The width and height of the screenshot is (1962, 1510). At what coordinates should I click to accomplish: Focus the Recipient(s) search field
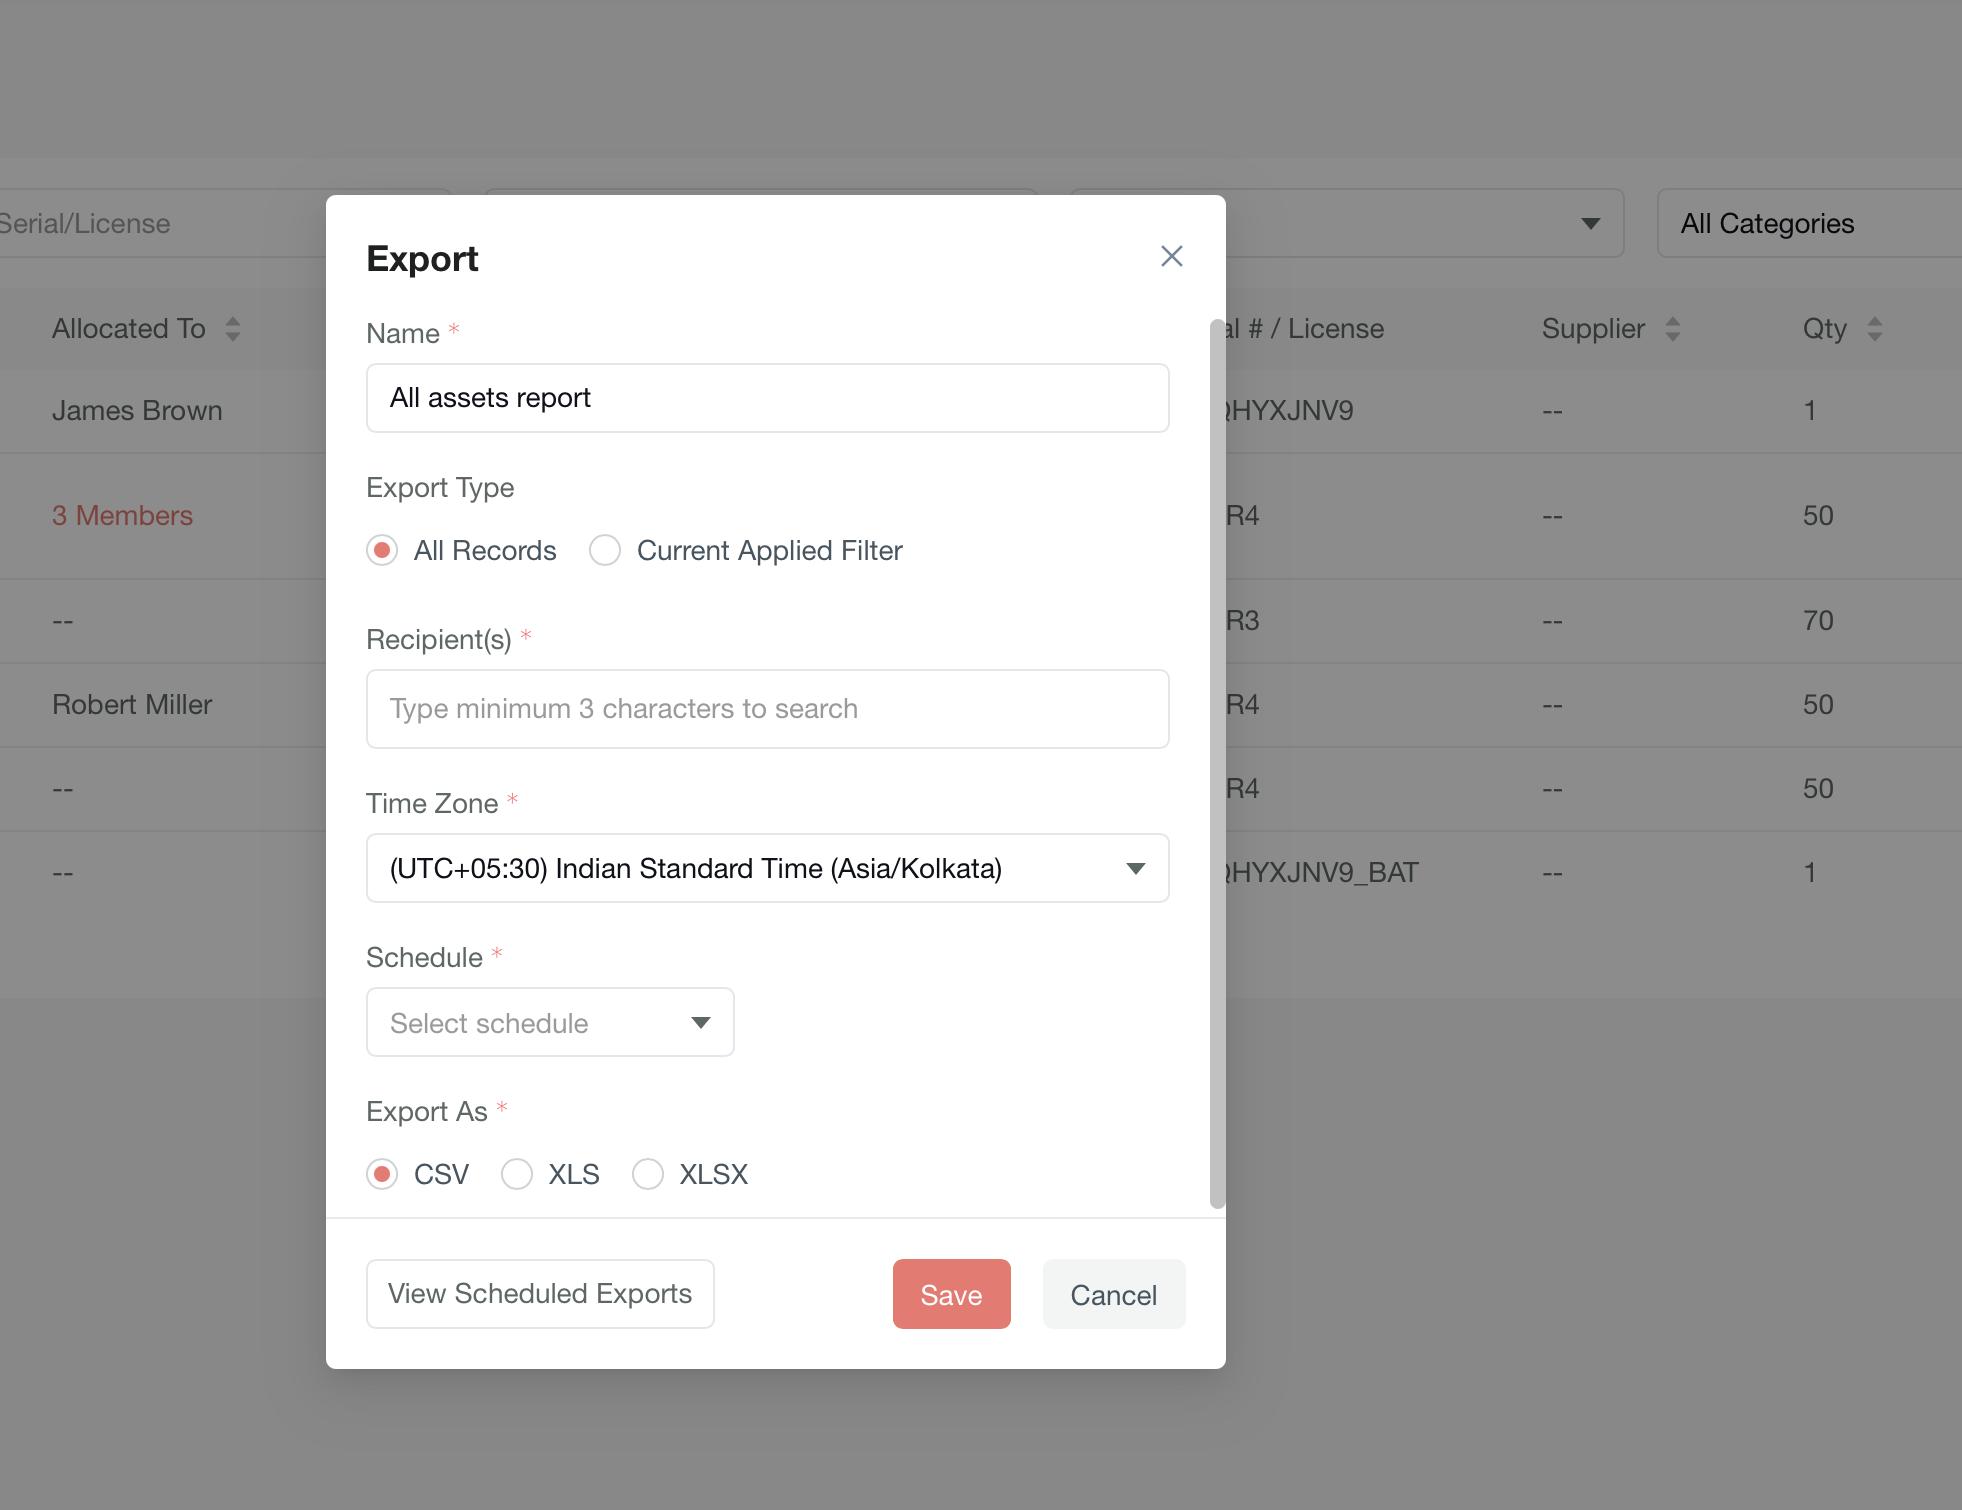767,709
